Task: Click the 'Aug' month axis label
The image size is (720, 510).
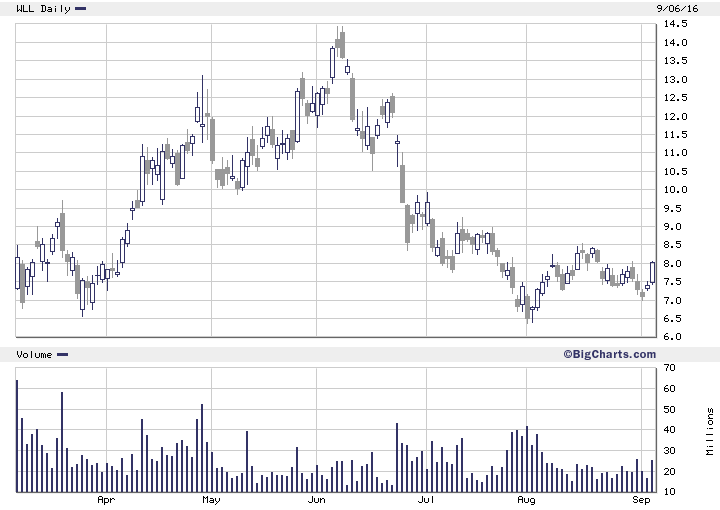Action: click(x=526, y=499)
